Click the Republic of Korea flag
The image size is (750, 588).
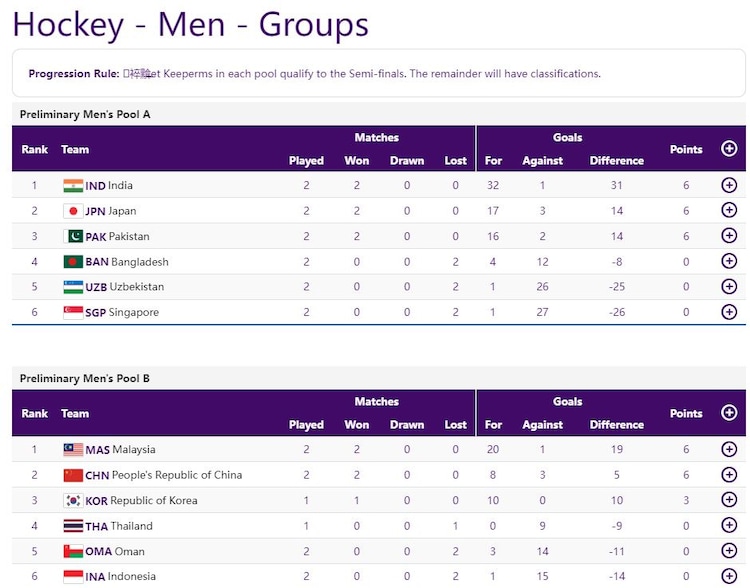(73, 501)
